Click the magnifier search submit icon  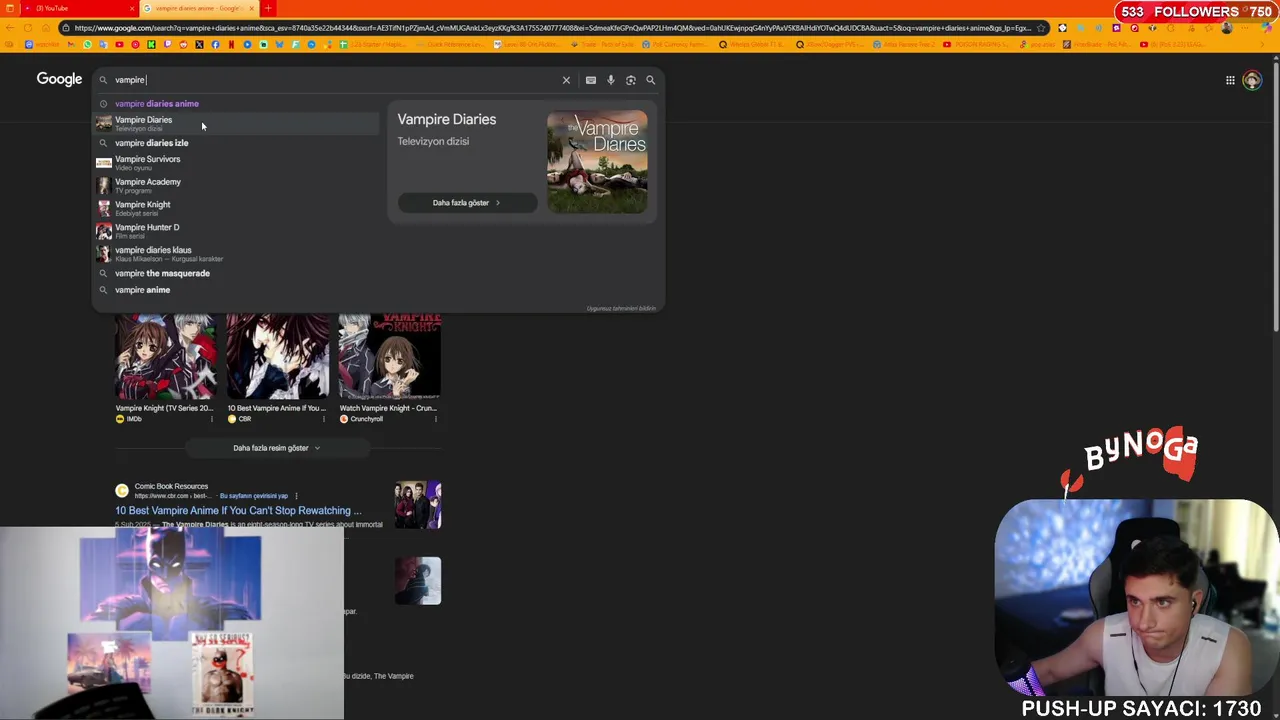[651, 80]
